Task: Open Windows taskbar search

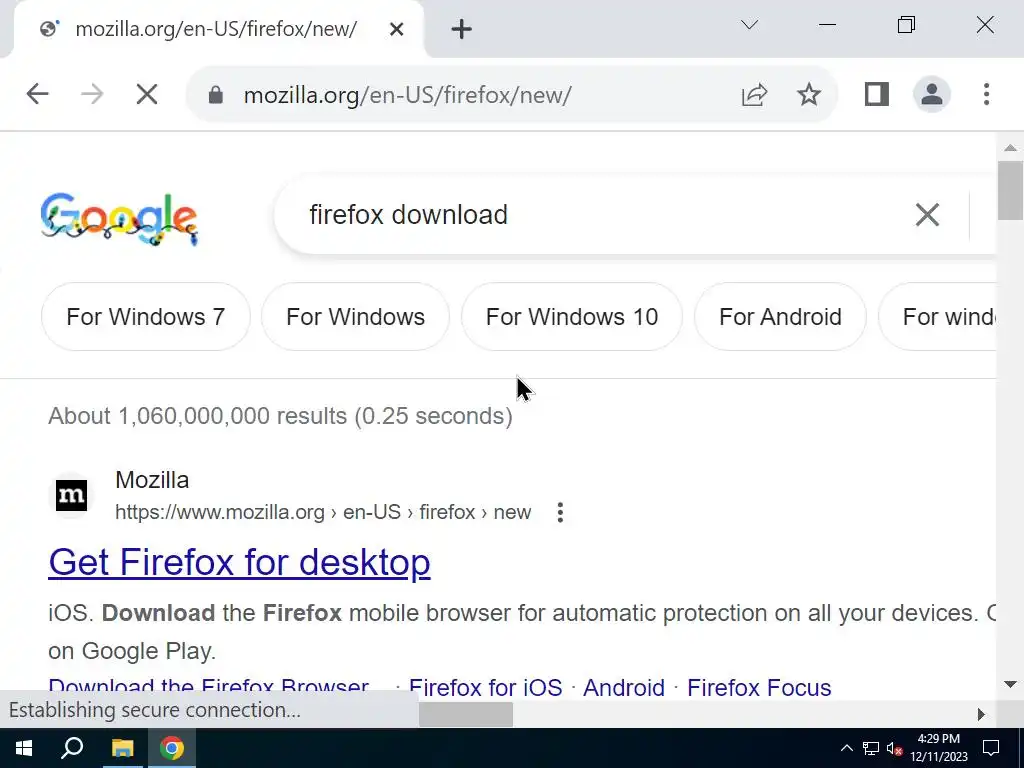Action: (x=72, y=748)
